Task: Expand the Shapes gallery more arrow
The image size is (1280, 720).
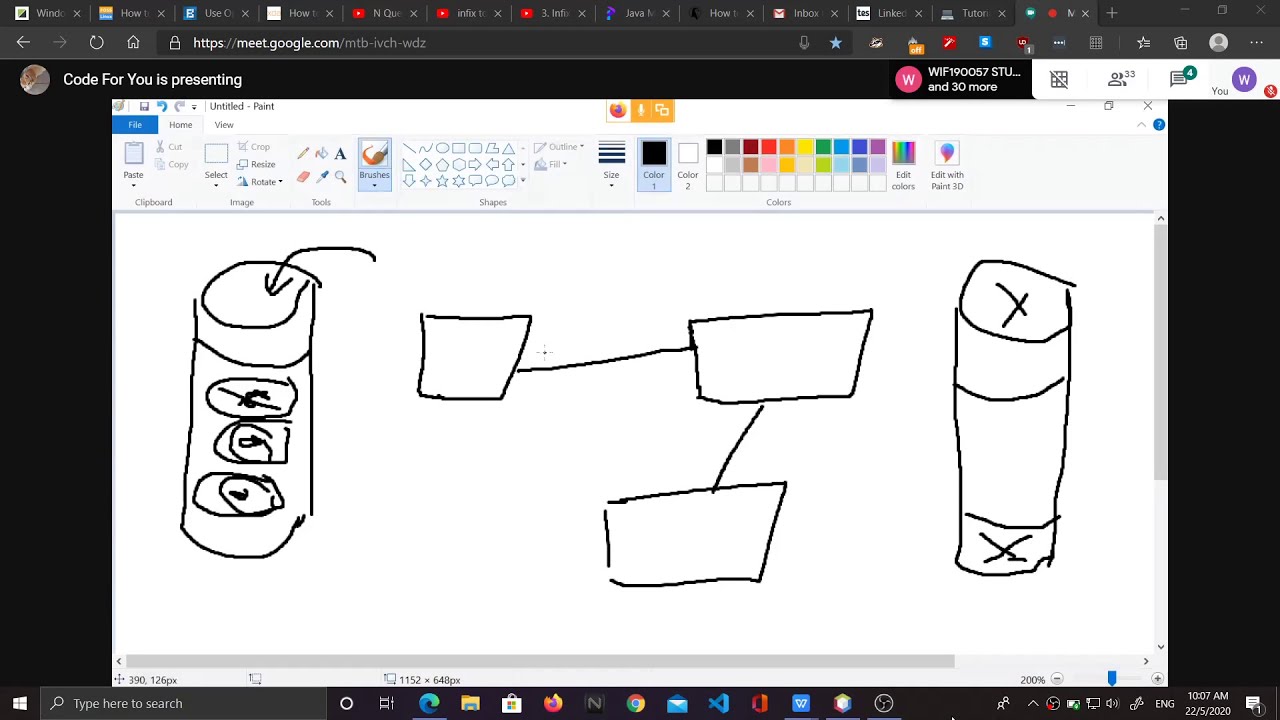Action: click(523, 181)
